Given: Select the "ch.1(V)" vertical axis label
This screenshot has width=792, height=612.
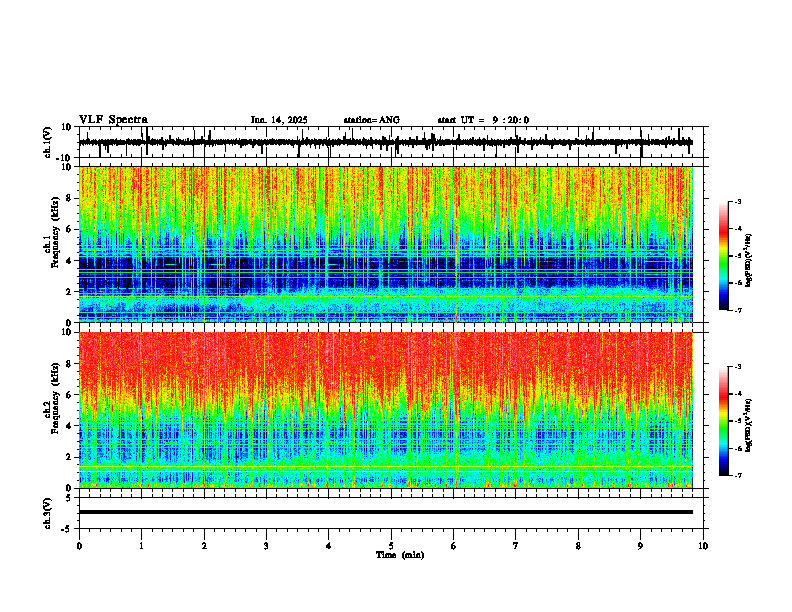Looking at the screenshot, I should coord(48,142).
